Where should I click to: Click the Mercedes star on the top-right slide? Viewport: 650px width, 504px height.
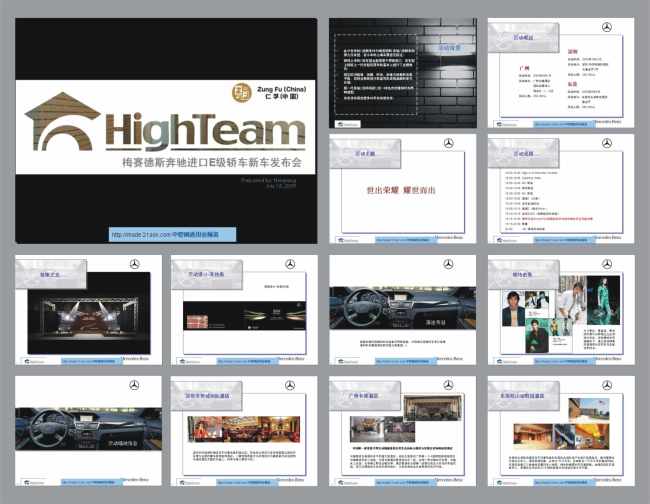tap(606, 30)
